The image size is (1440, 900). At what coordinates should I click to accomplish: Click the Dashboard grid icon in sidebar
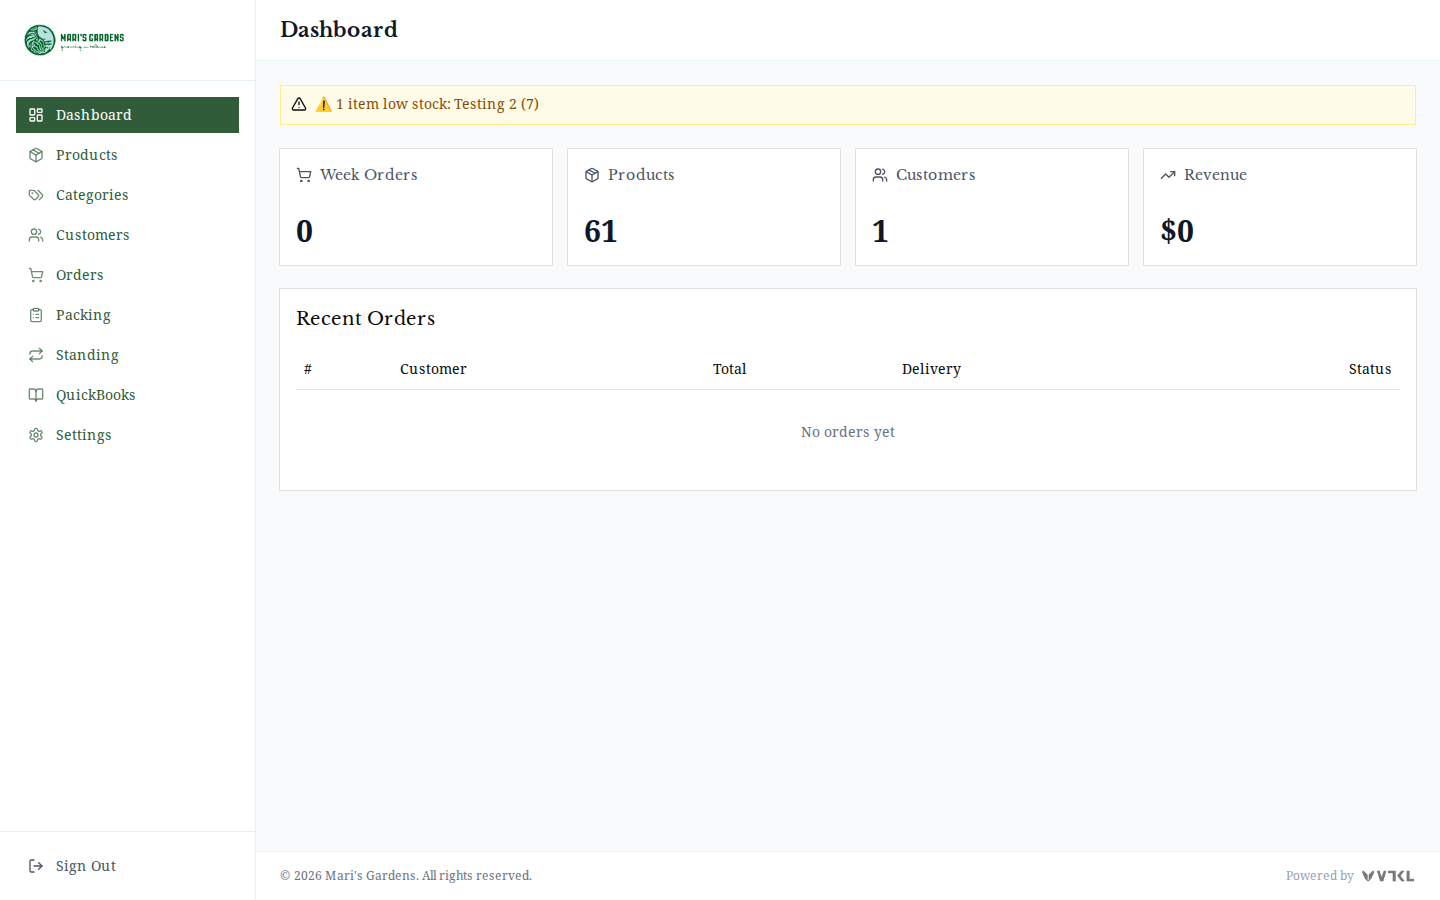click(36, 115)
